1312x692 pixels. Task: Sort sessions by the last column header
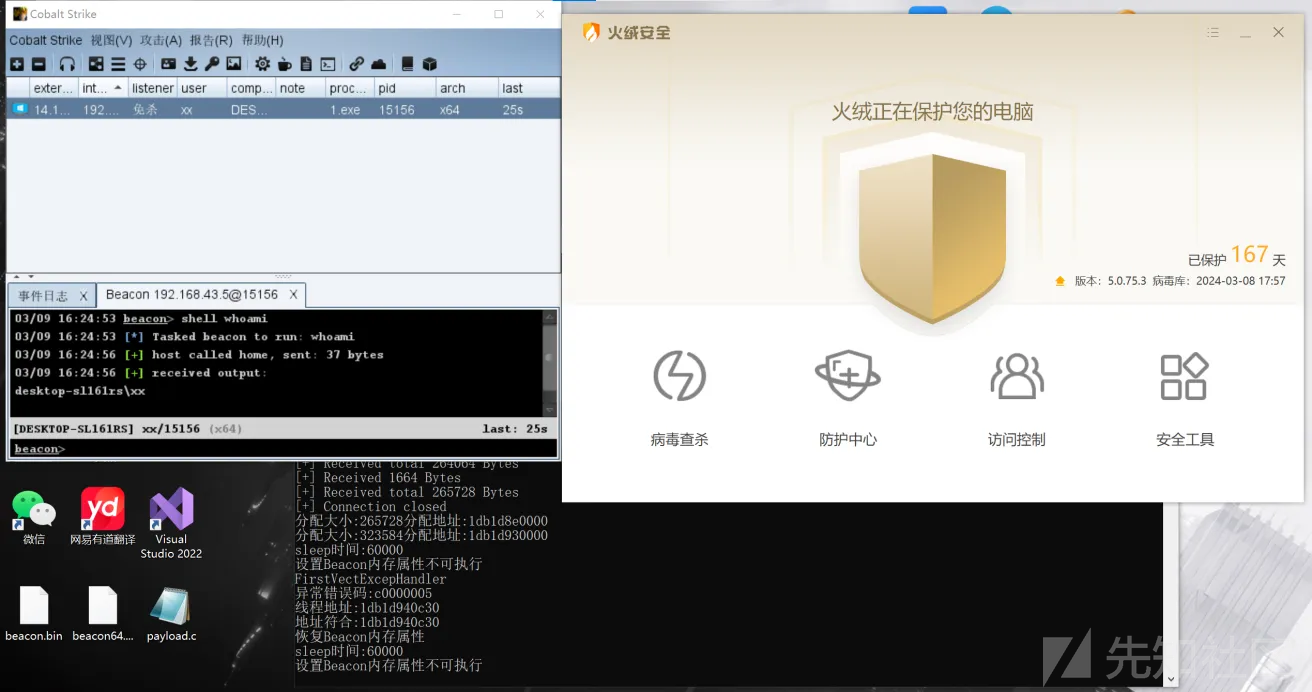[x=529, y=88]
